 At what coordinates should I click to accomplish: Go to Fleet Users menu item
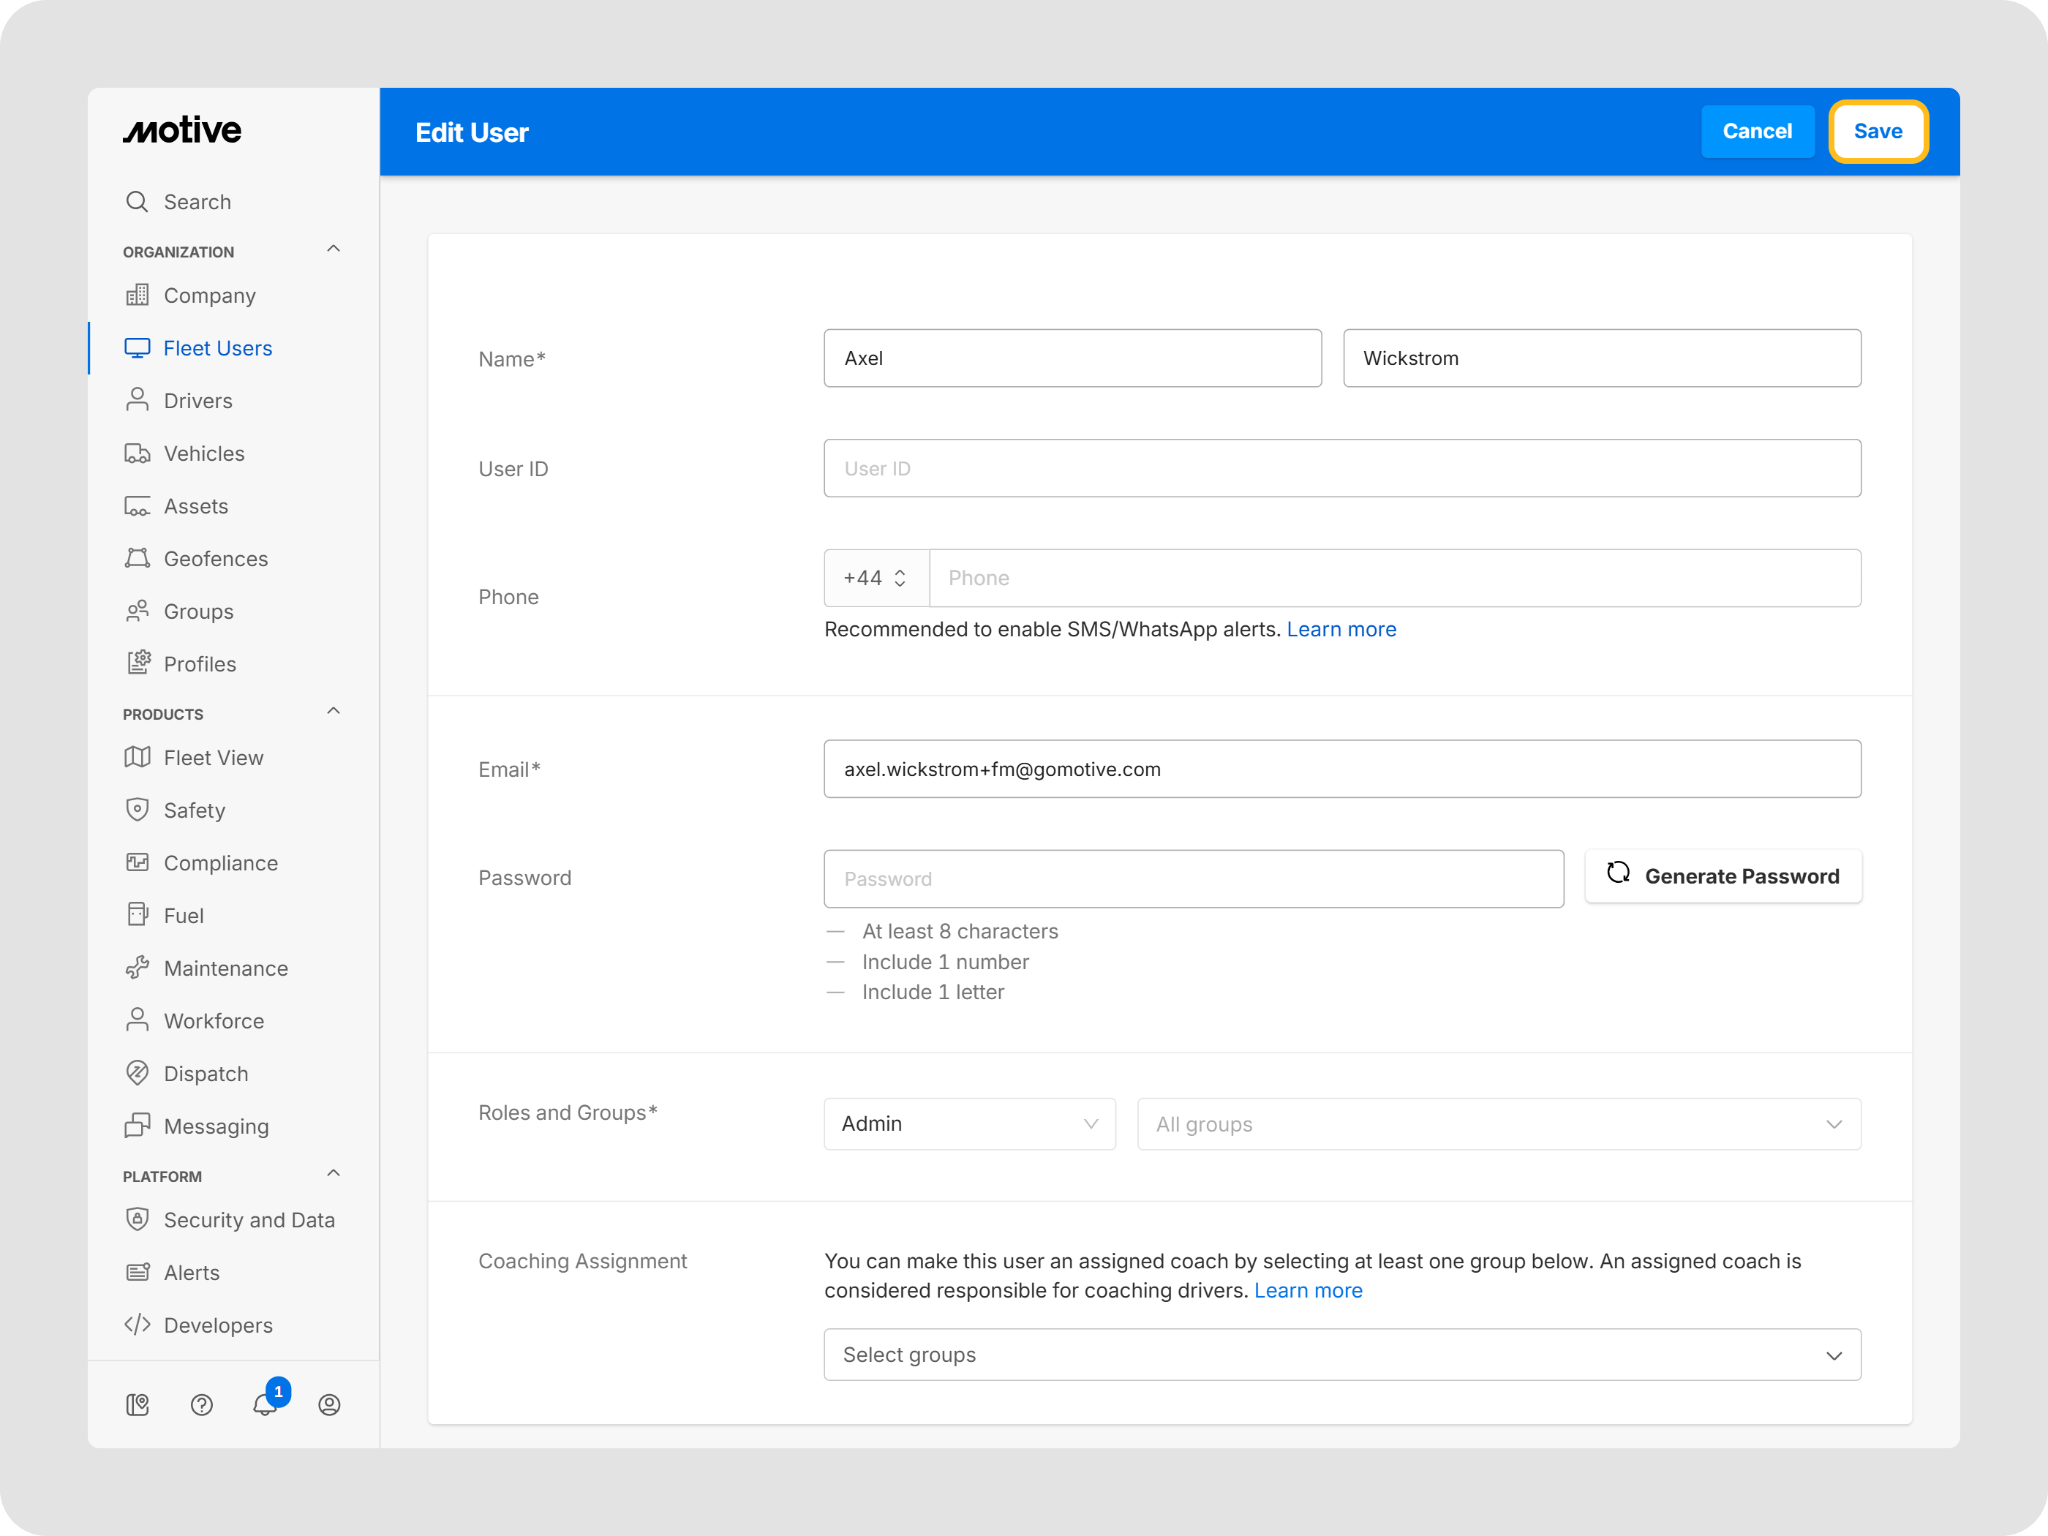click(217, 348)
